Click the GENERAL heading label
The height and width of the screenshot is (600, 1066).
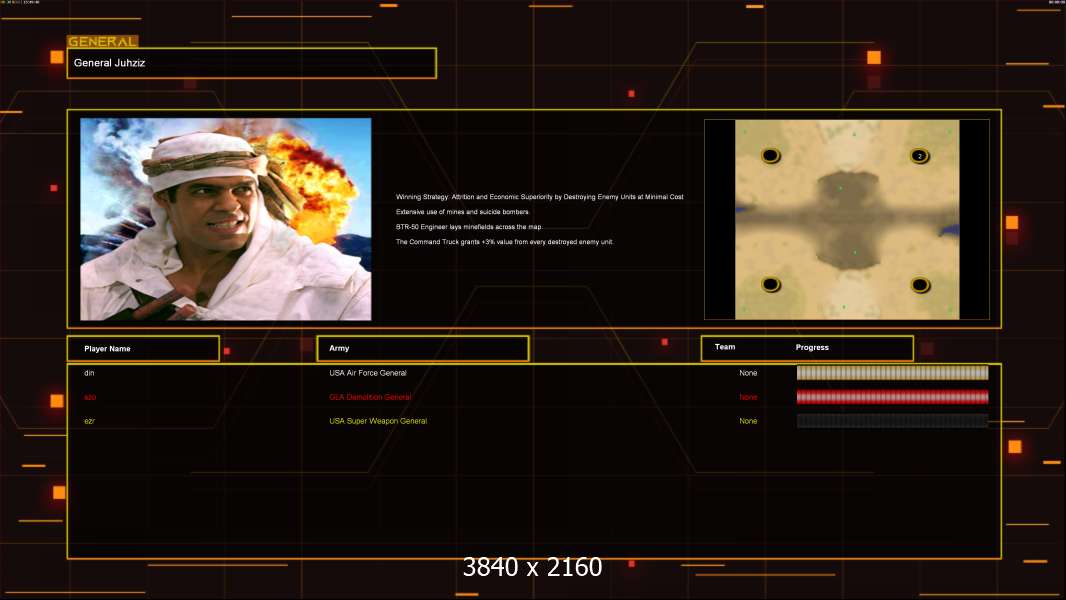tap(103, 41)
